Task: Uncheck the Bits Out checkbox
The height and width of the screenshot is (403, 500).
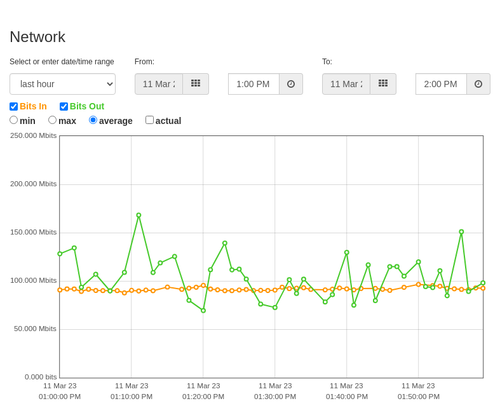Action: click(64, 106)
